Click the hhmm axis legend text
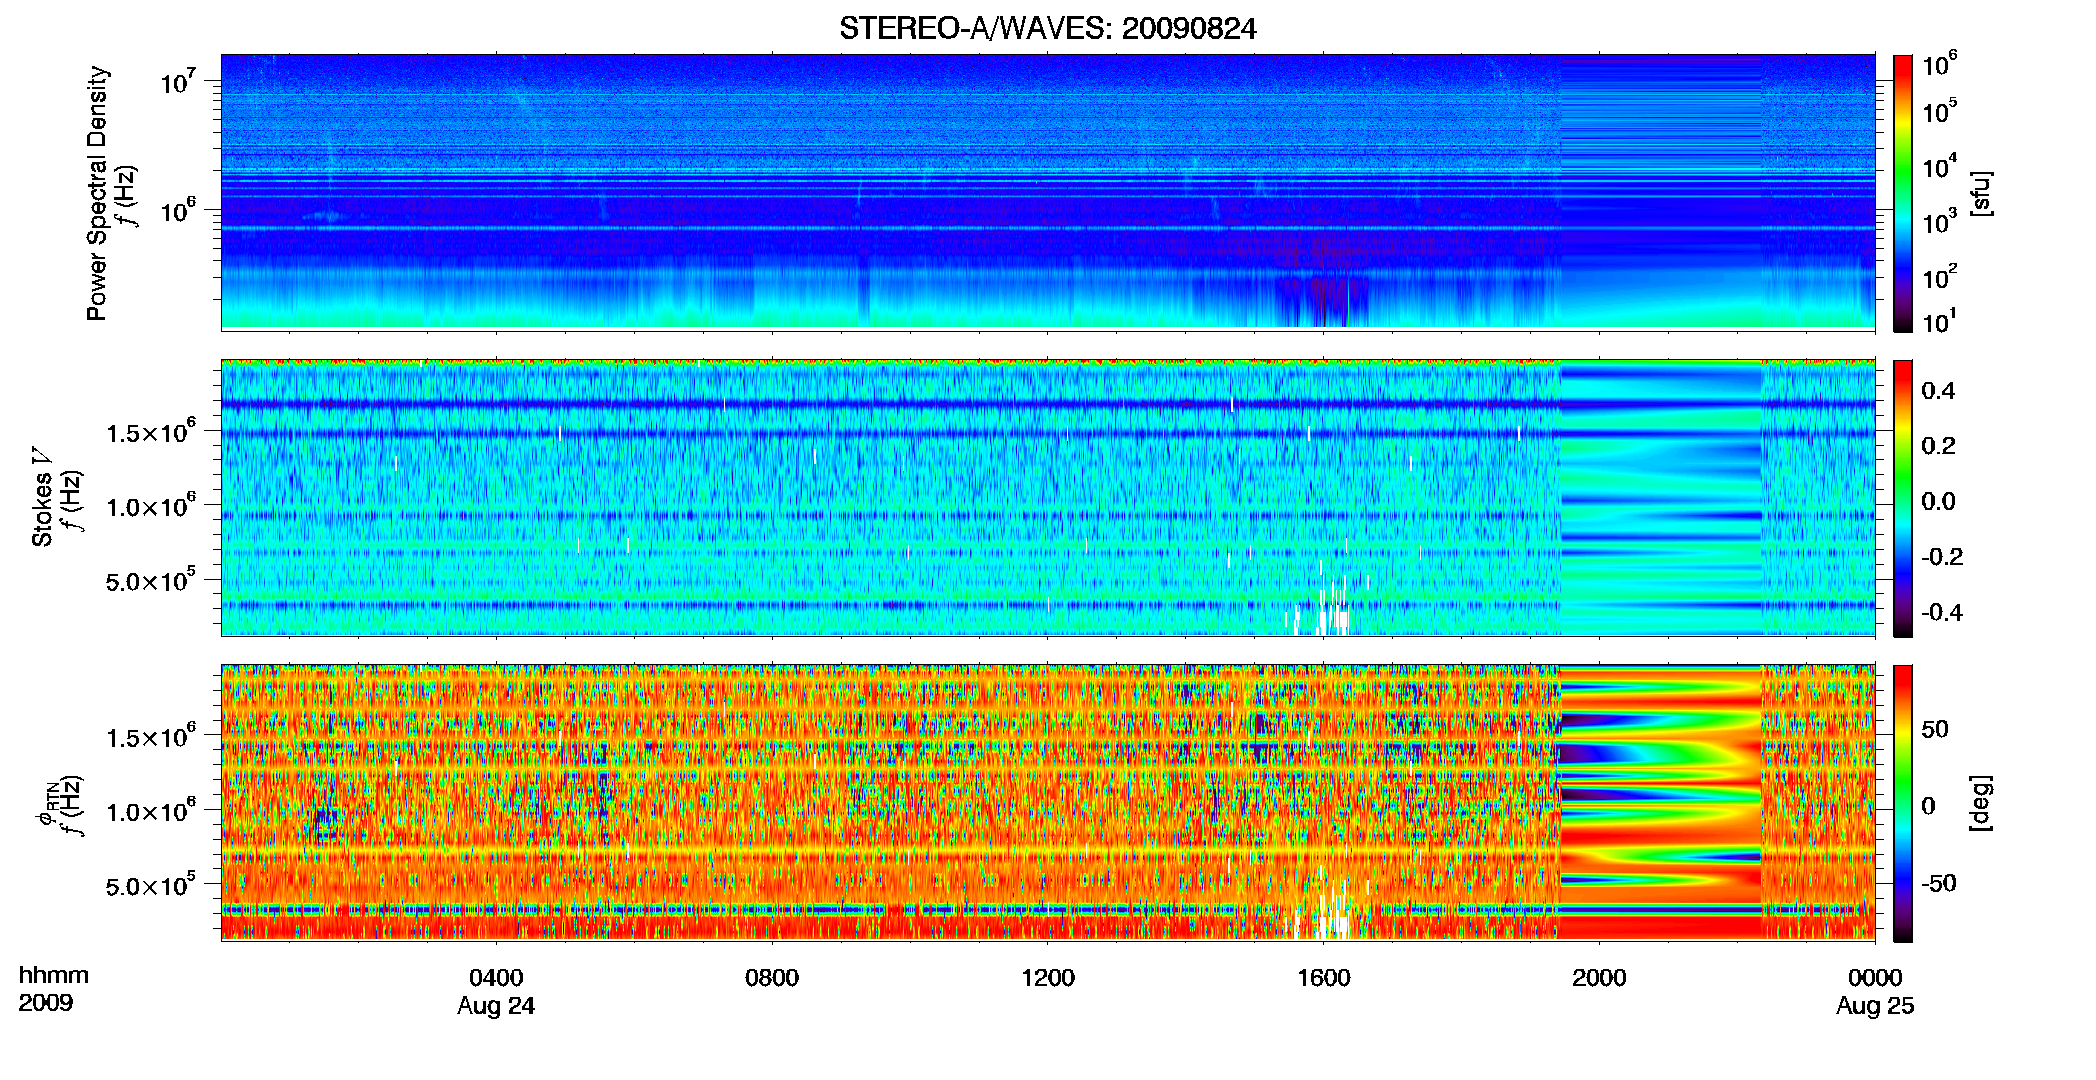This screenshot has width=2096, height=1080. click(54, 976)
